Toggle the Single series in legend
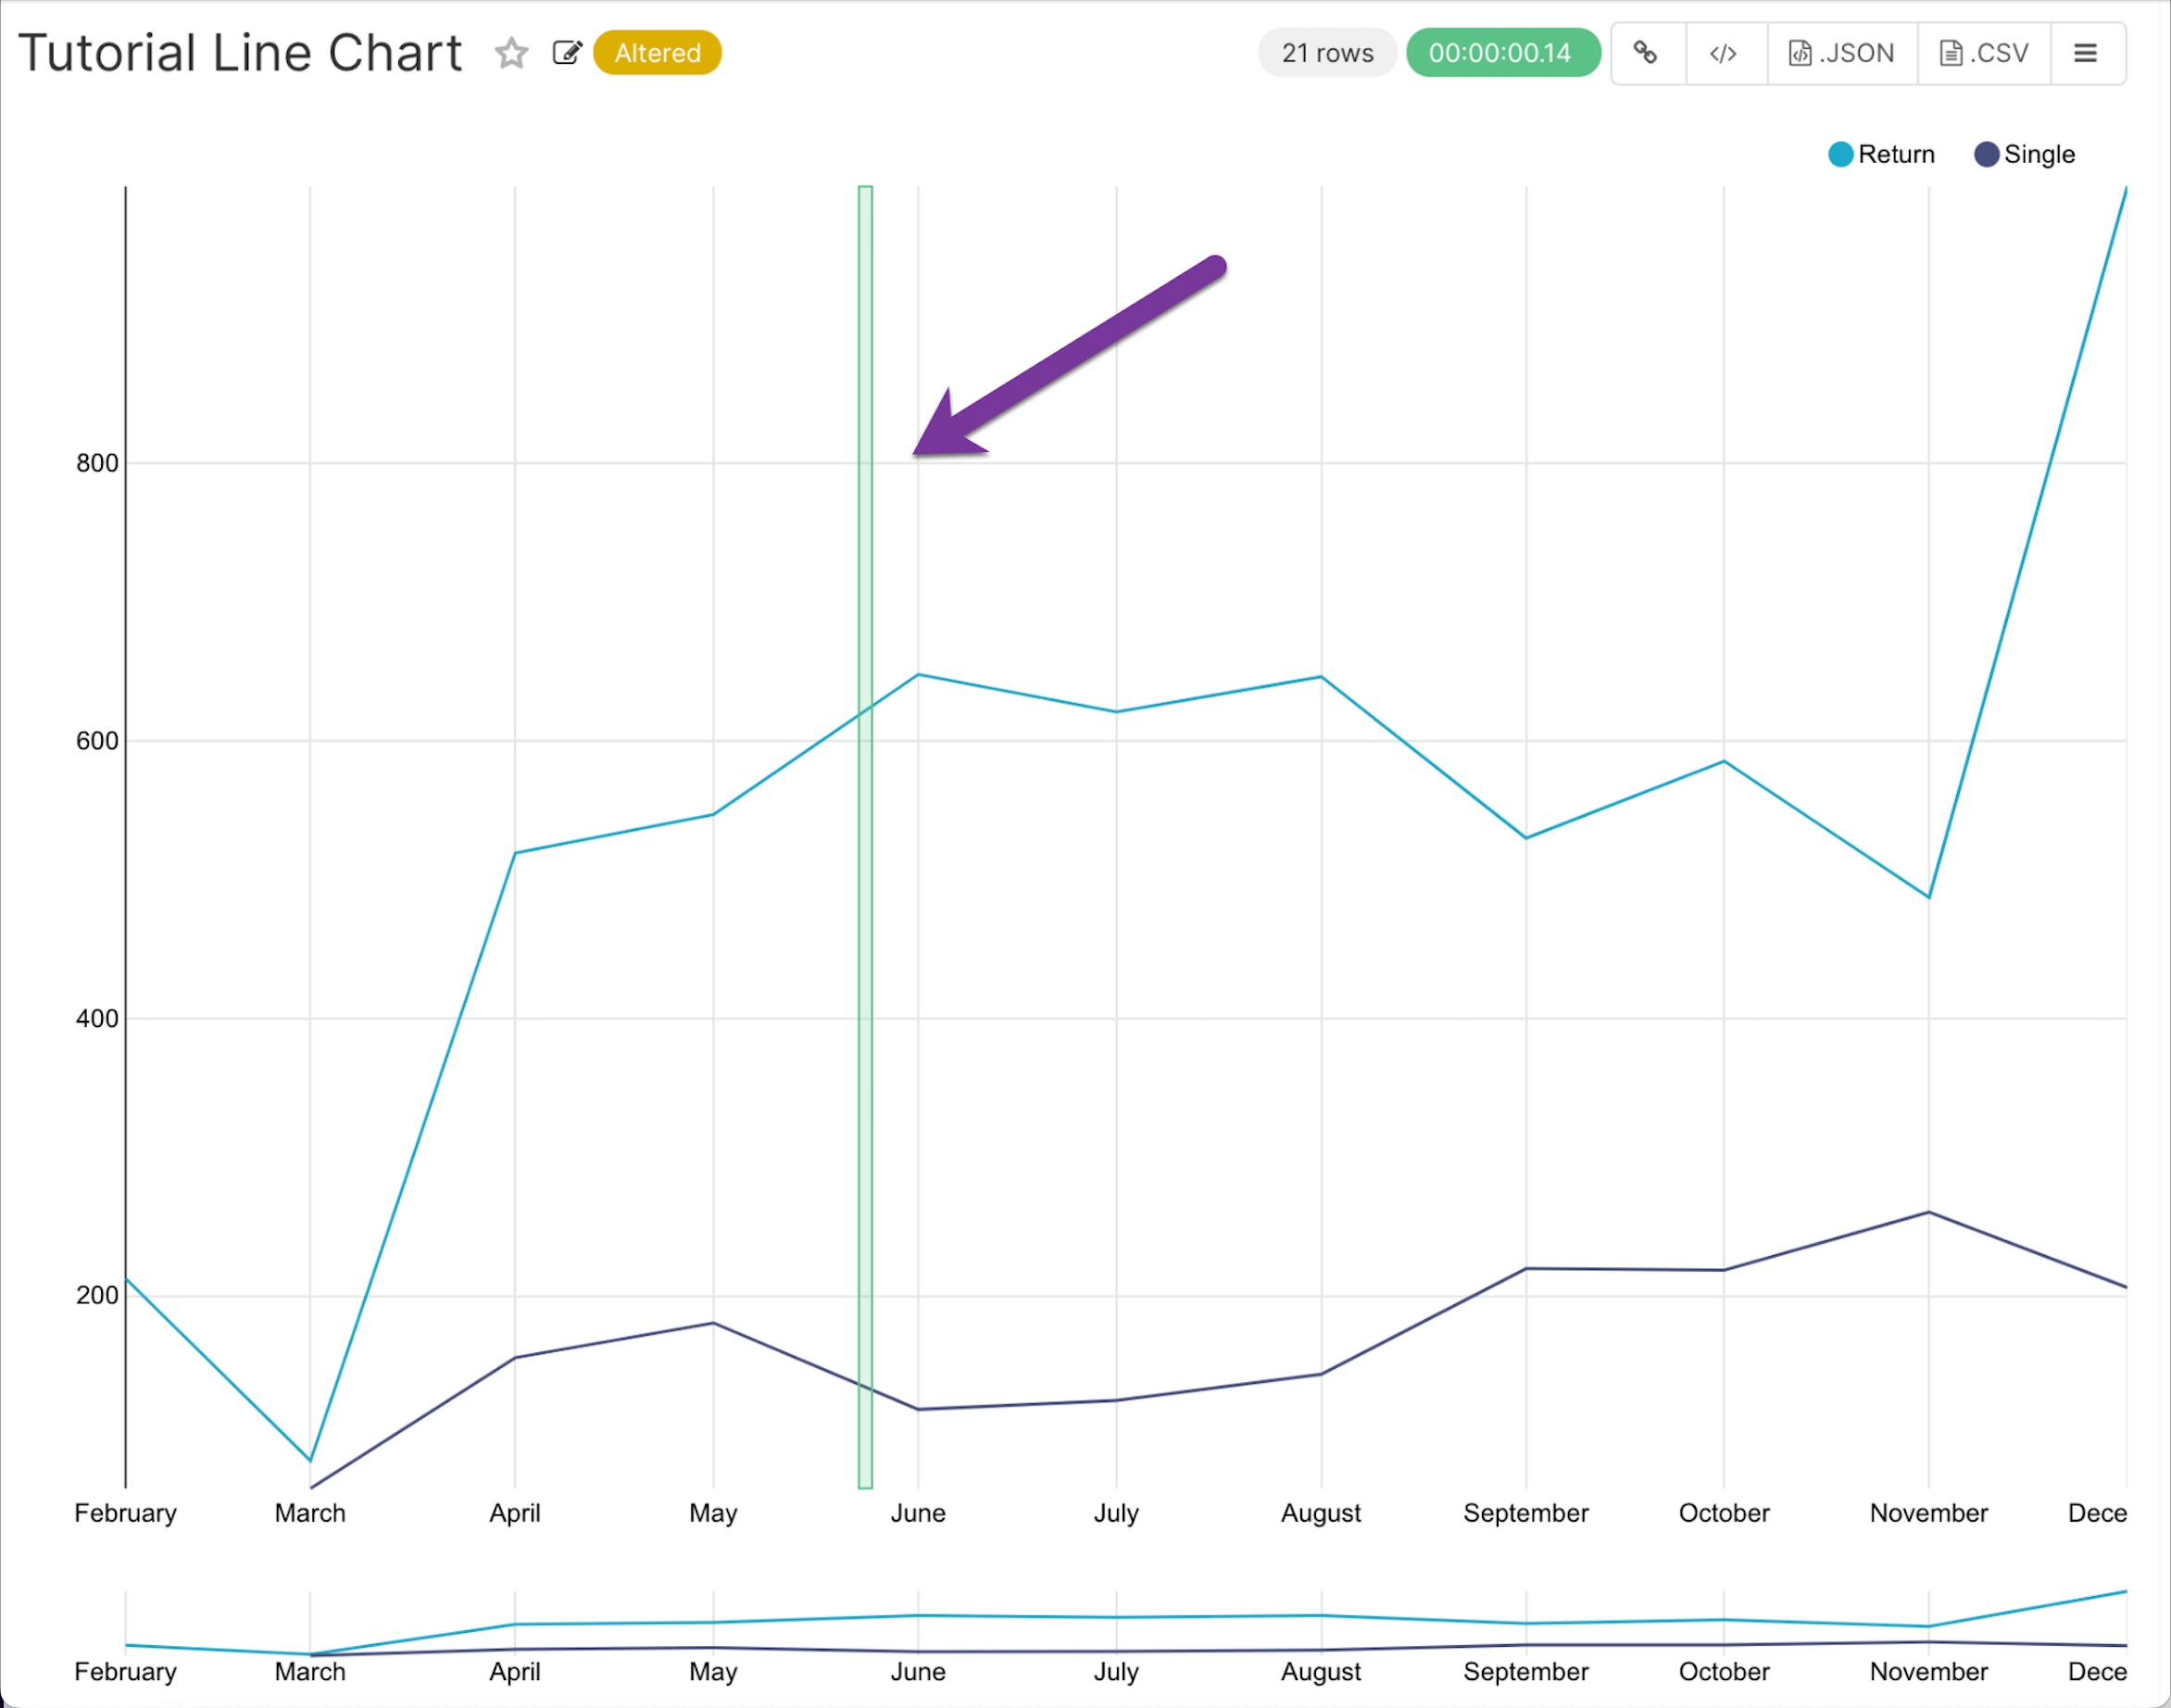 click(2038, 154)
